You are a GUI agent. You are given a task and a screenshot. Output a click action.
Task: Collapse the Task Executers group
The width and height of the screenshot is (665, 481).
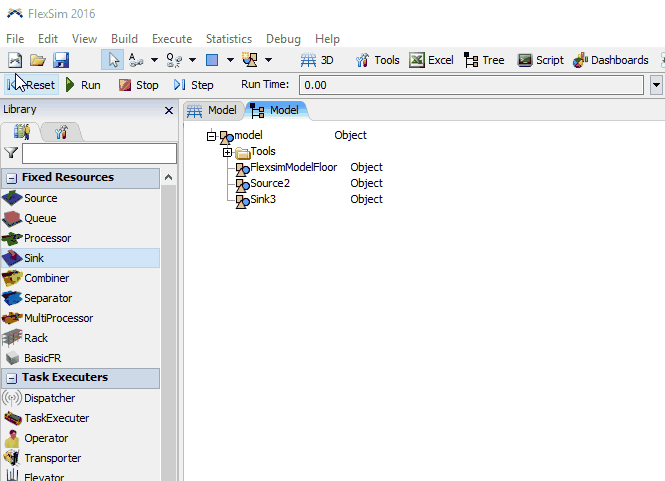[12, 378]
